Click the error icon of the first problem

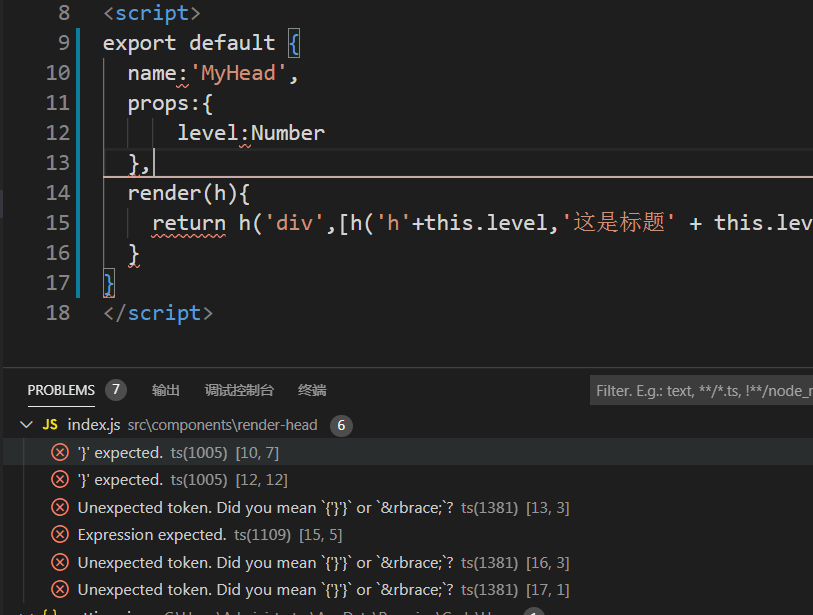60,451
